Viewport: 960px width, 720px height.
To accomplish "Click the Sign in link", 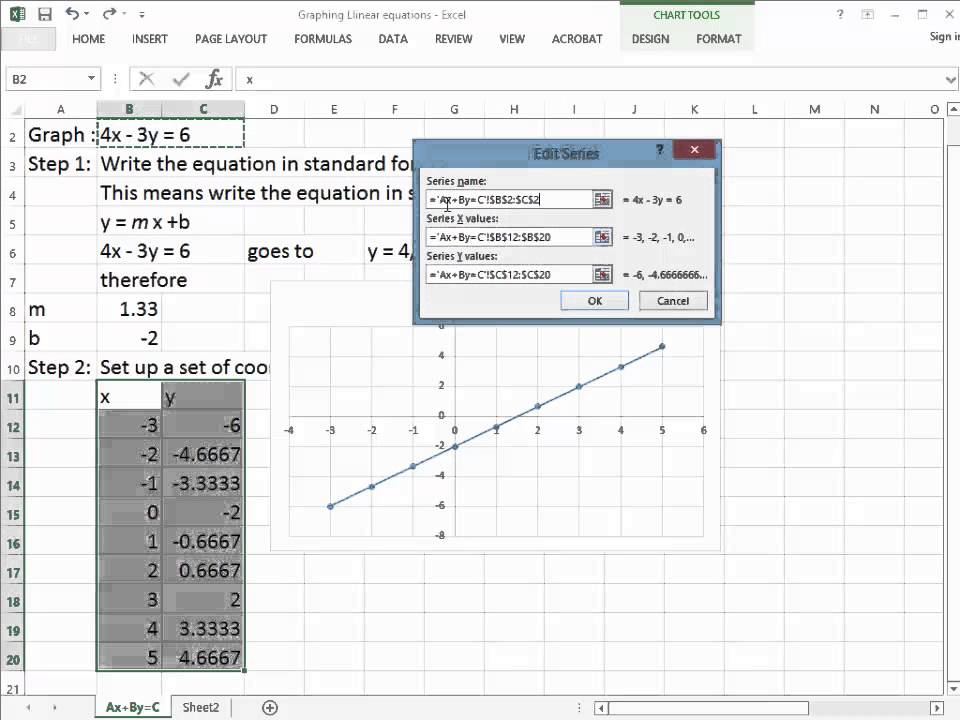I will pos(944,37).
